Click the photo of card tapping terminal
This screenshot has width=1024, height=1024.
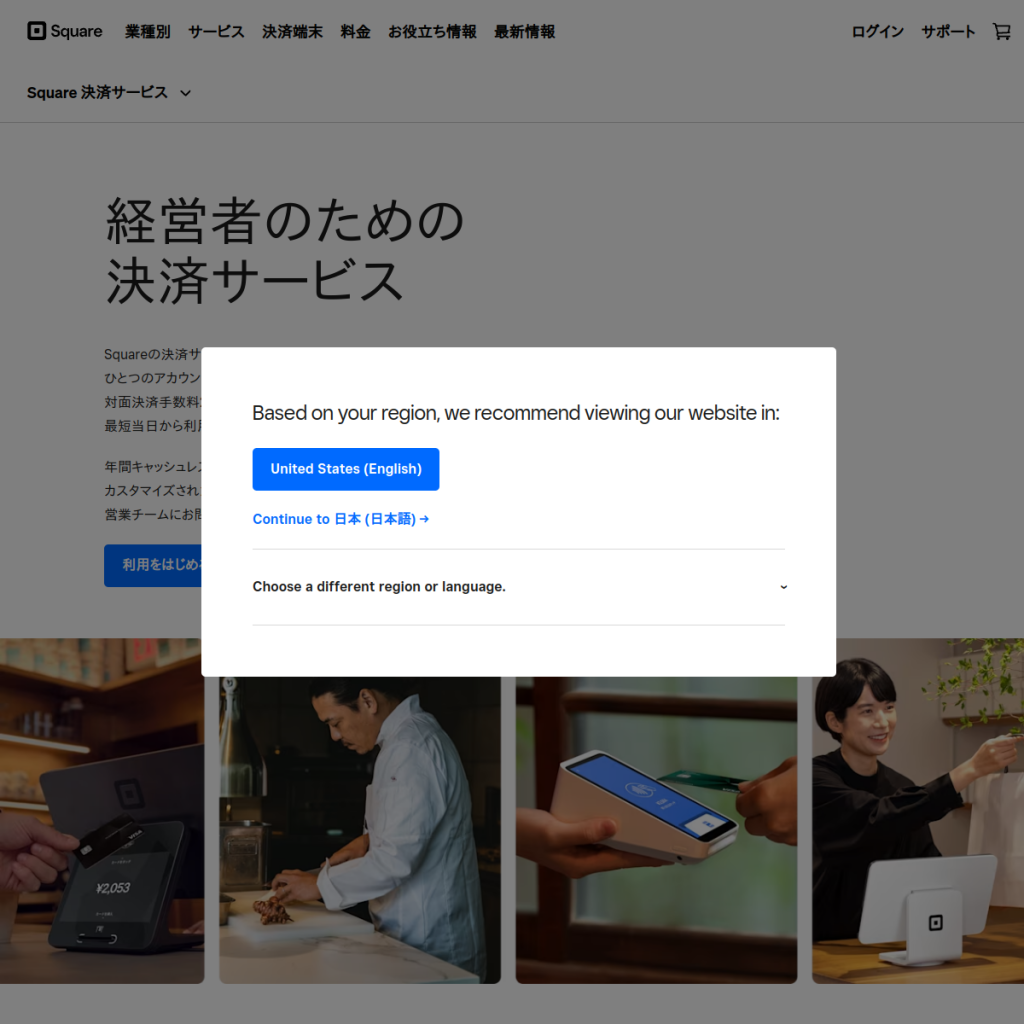point(656,830)
